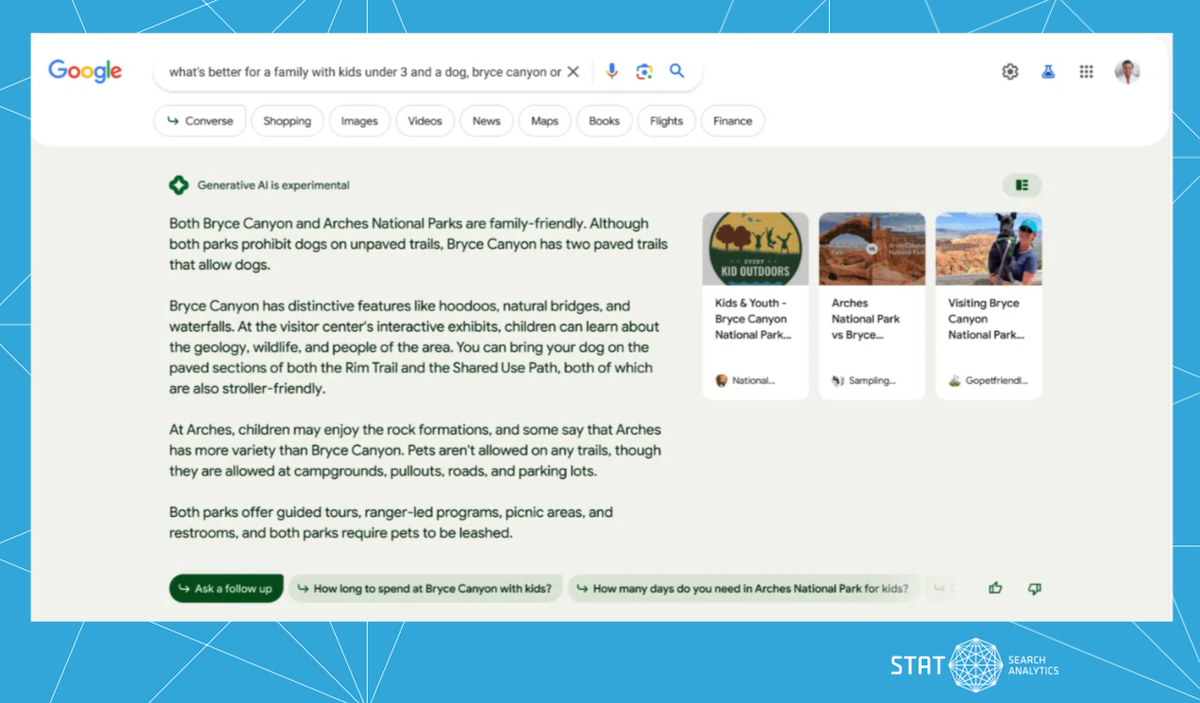This screenshot has height=703, width=1200.
Task: Open the Search Labs flask icon
Action: click(x=1047, y=71)
